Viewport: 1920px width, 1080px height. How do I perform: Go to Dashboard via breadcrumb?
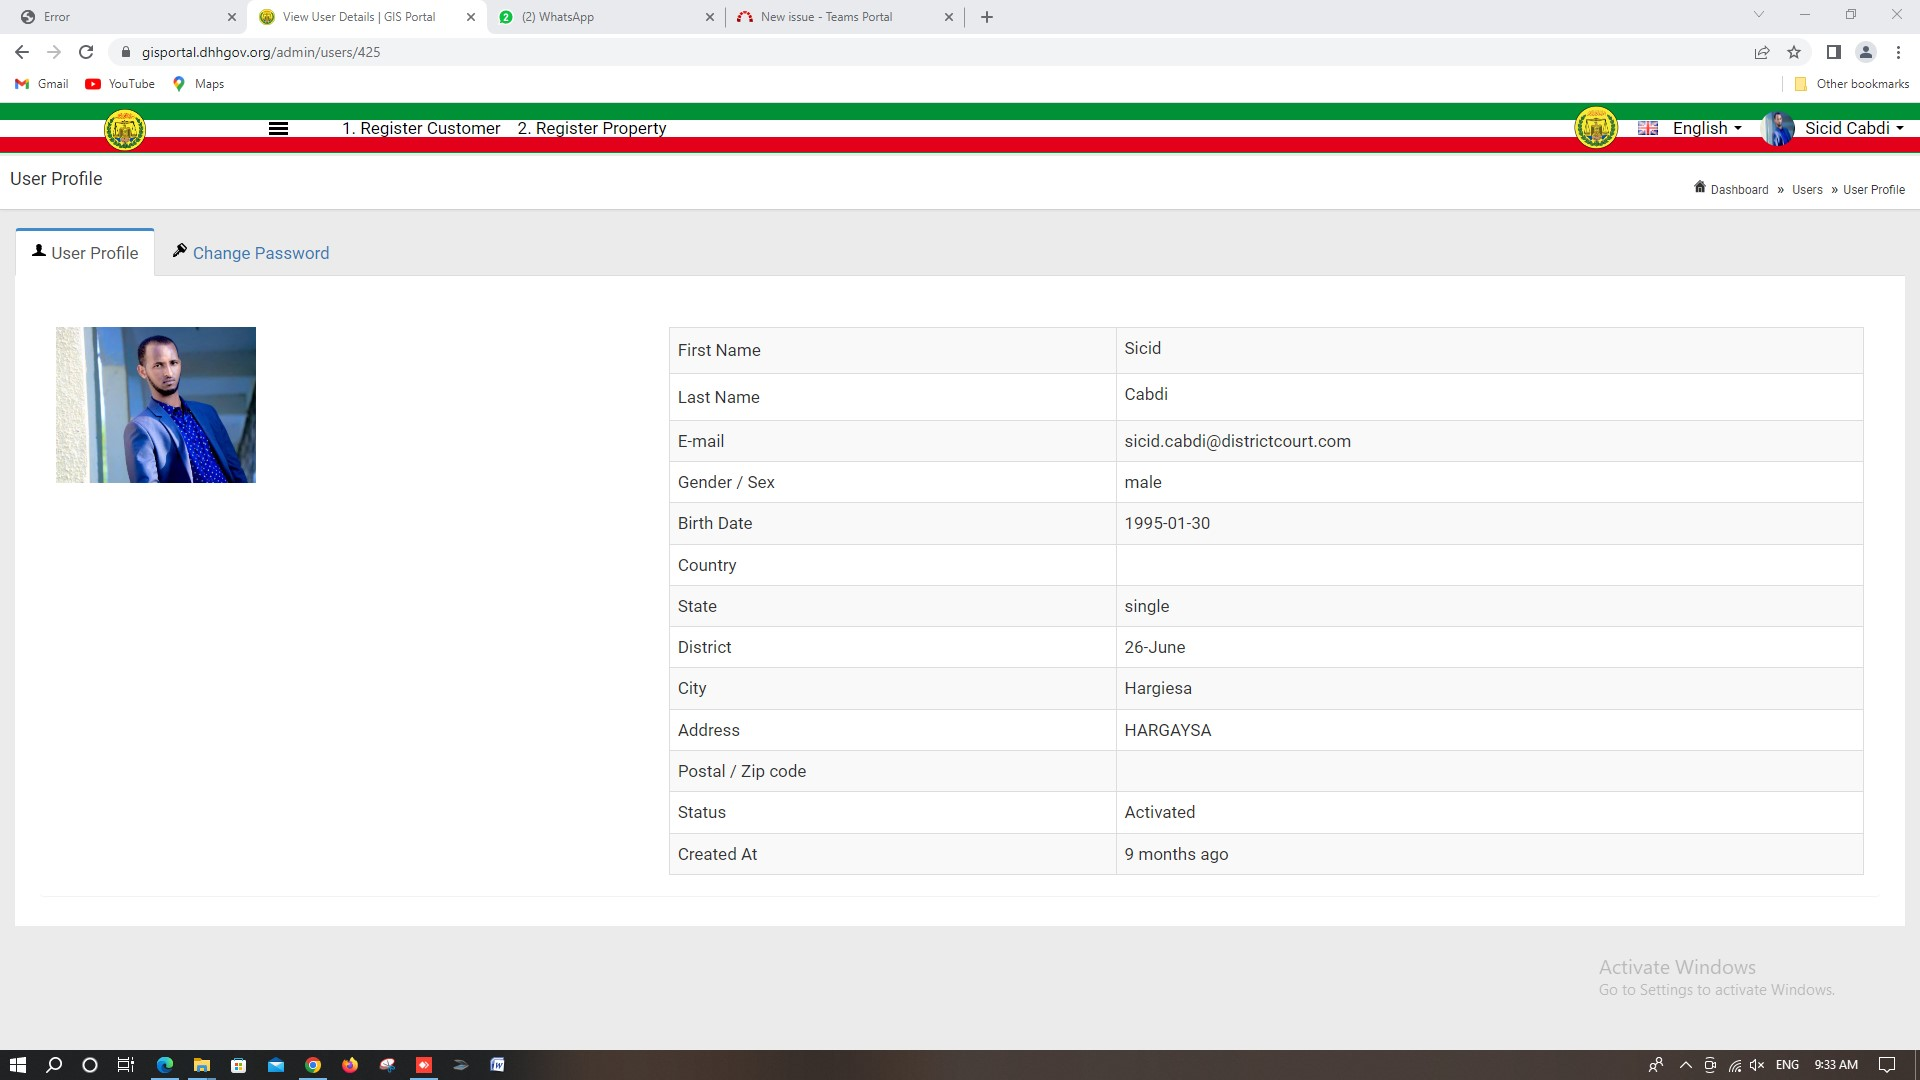(1739, 189)
